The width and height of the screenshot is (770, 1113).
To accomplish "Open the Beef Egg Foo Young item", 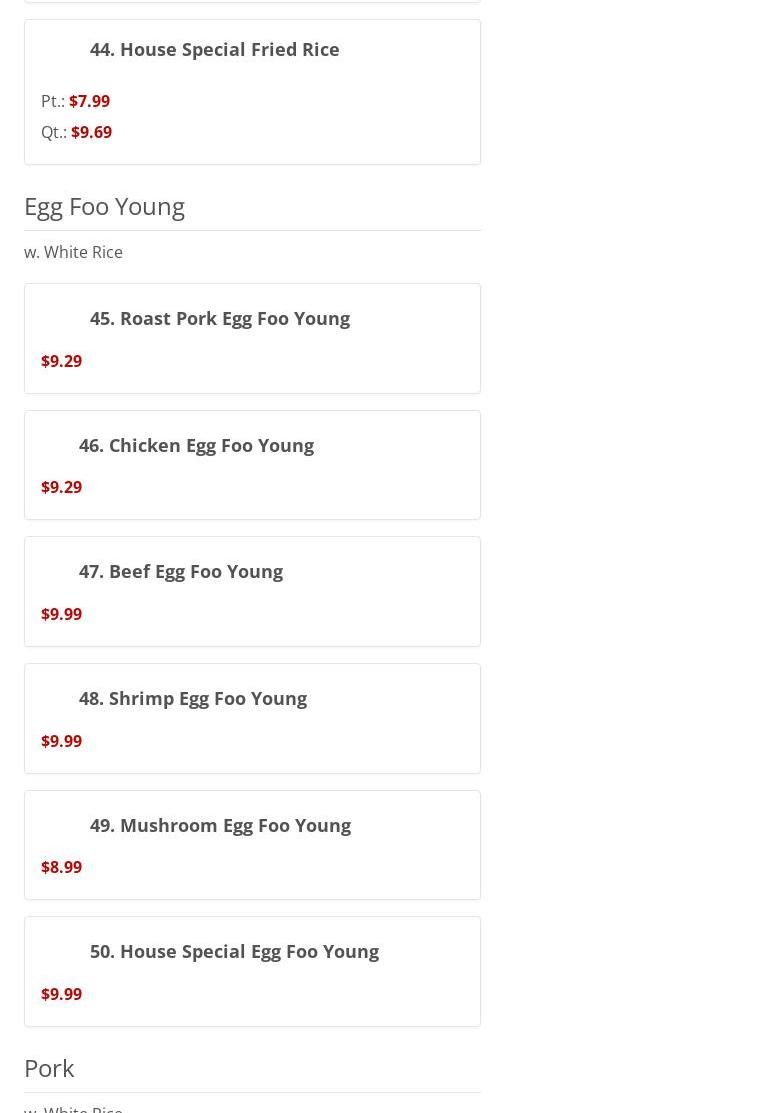I will [180, 571].
